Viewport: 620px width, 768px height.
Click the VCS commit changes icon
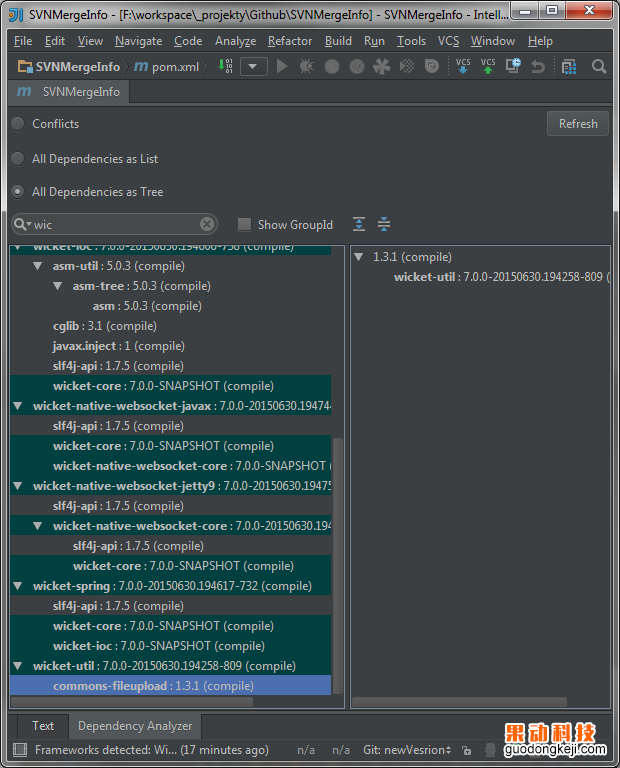(x=488, y=66)
